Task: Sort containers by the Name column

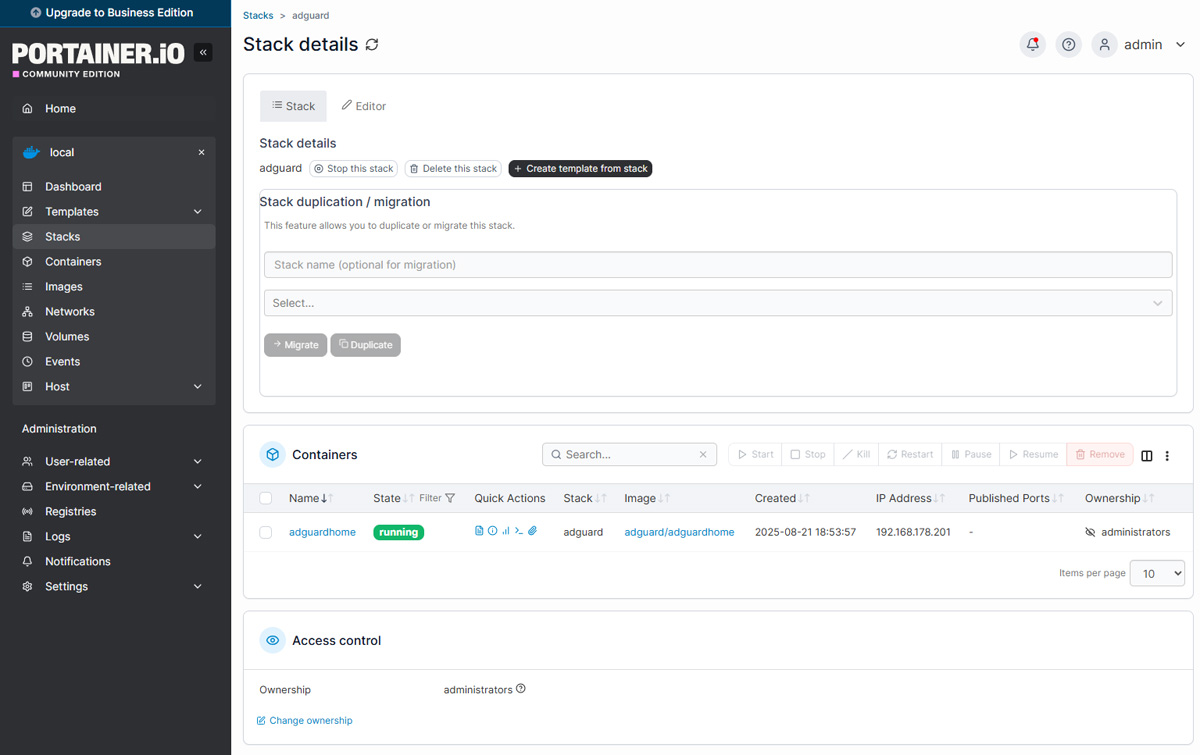Action: point(310,498)
